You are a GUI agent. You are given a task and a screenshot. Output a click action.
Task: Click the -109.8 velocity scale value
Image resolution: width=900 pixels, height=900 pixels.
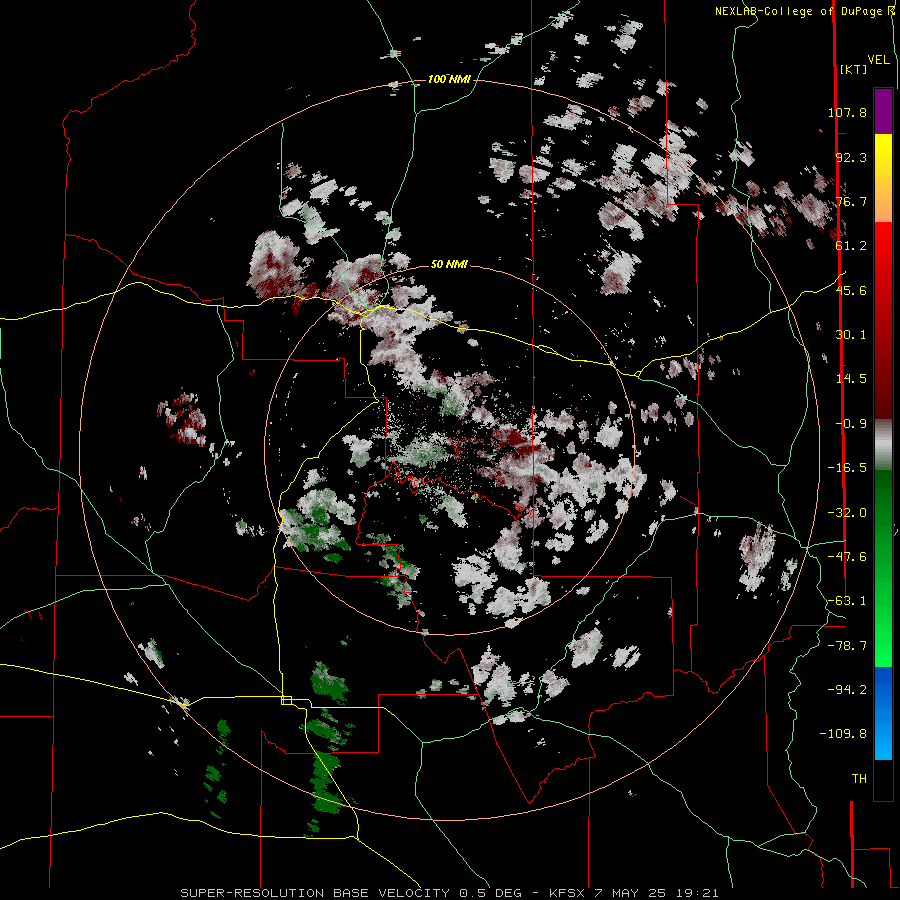click(843, 734)
